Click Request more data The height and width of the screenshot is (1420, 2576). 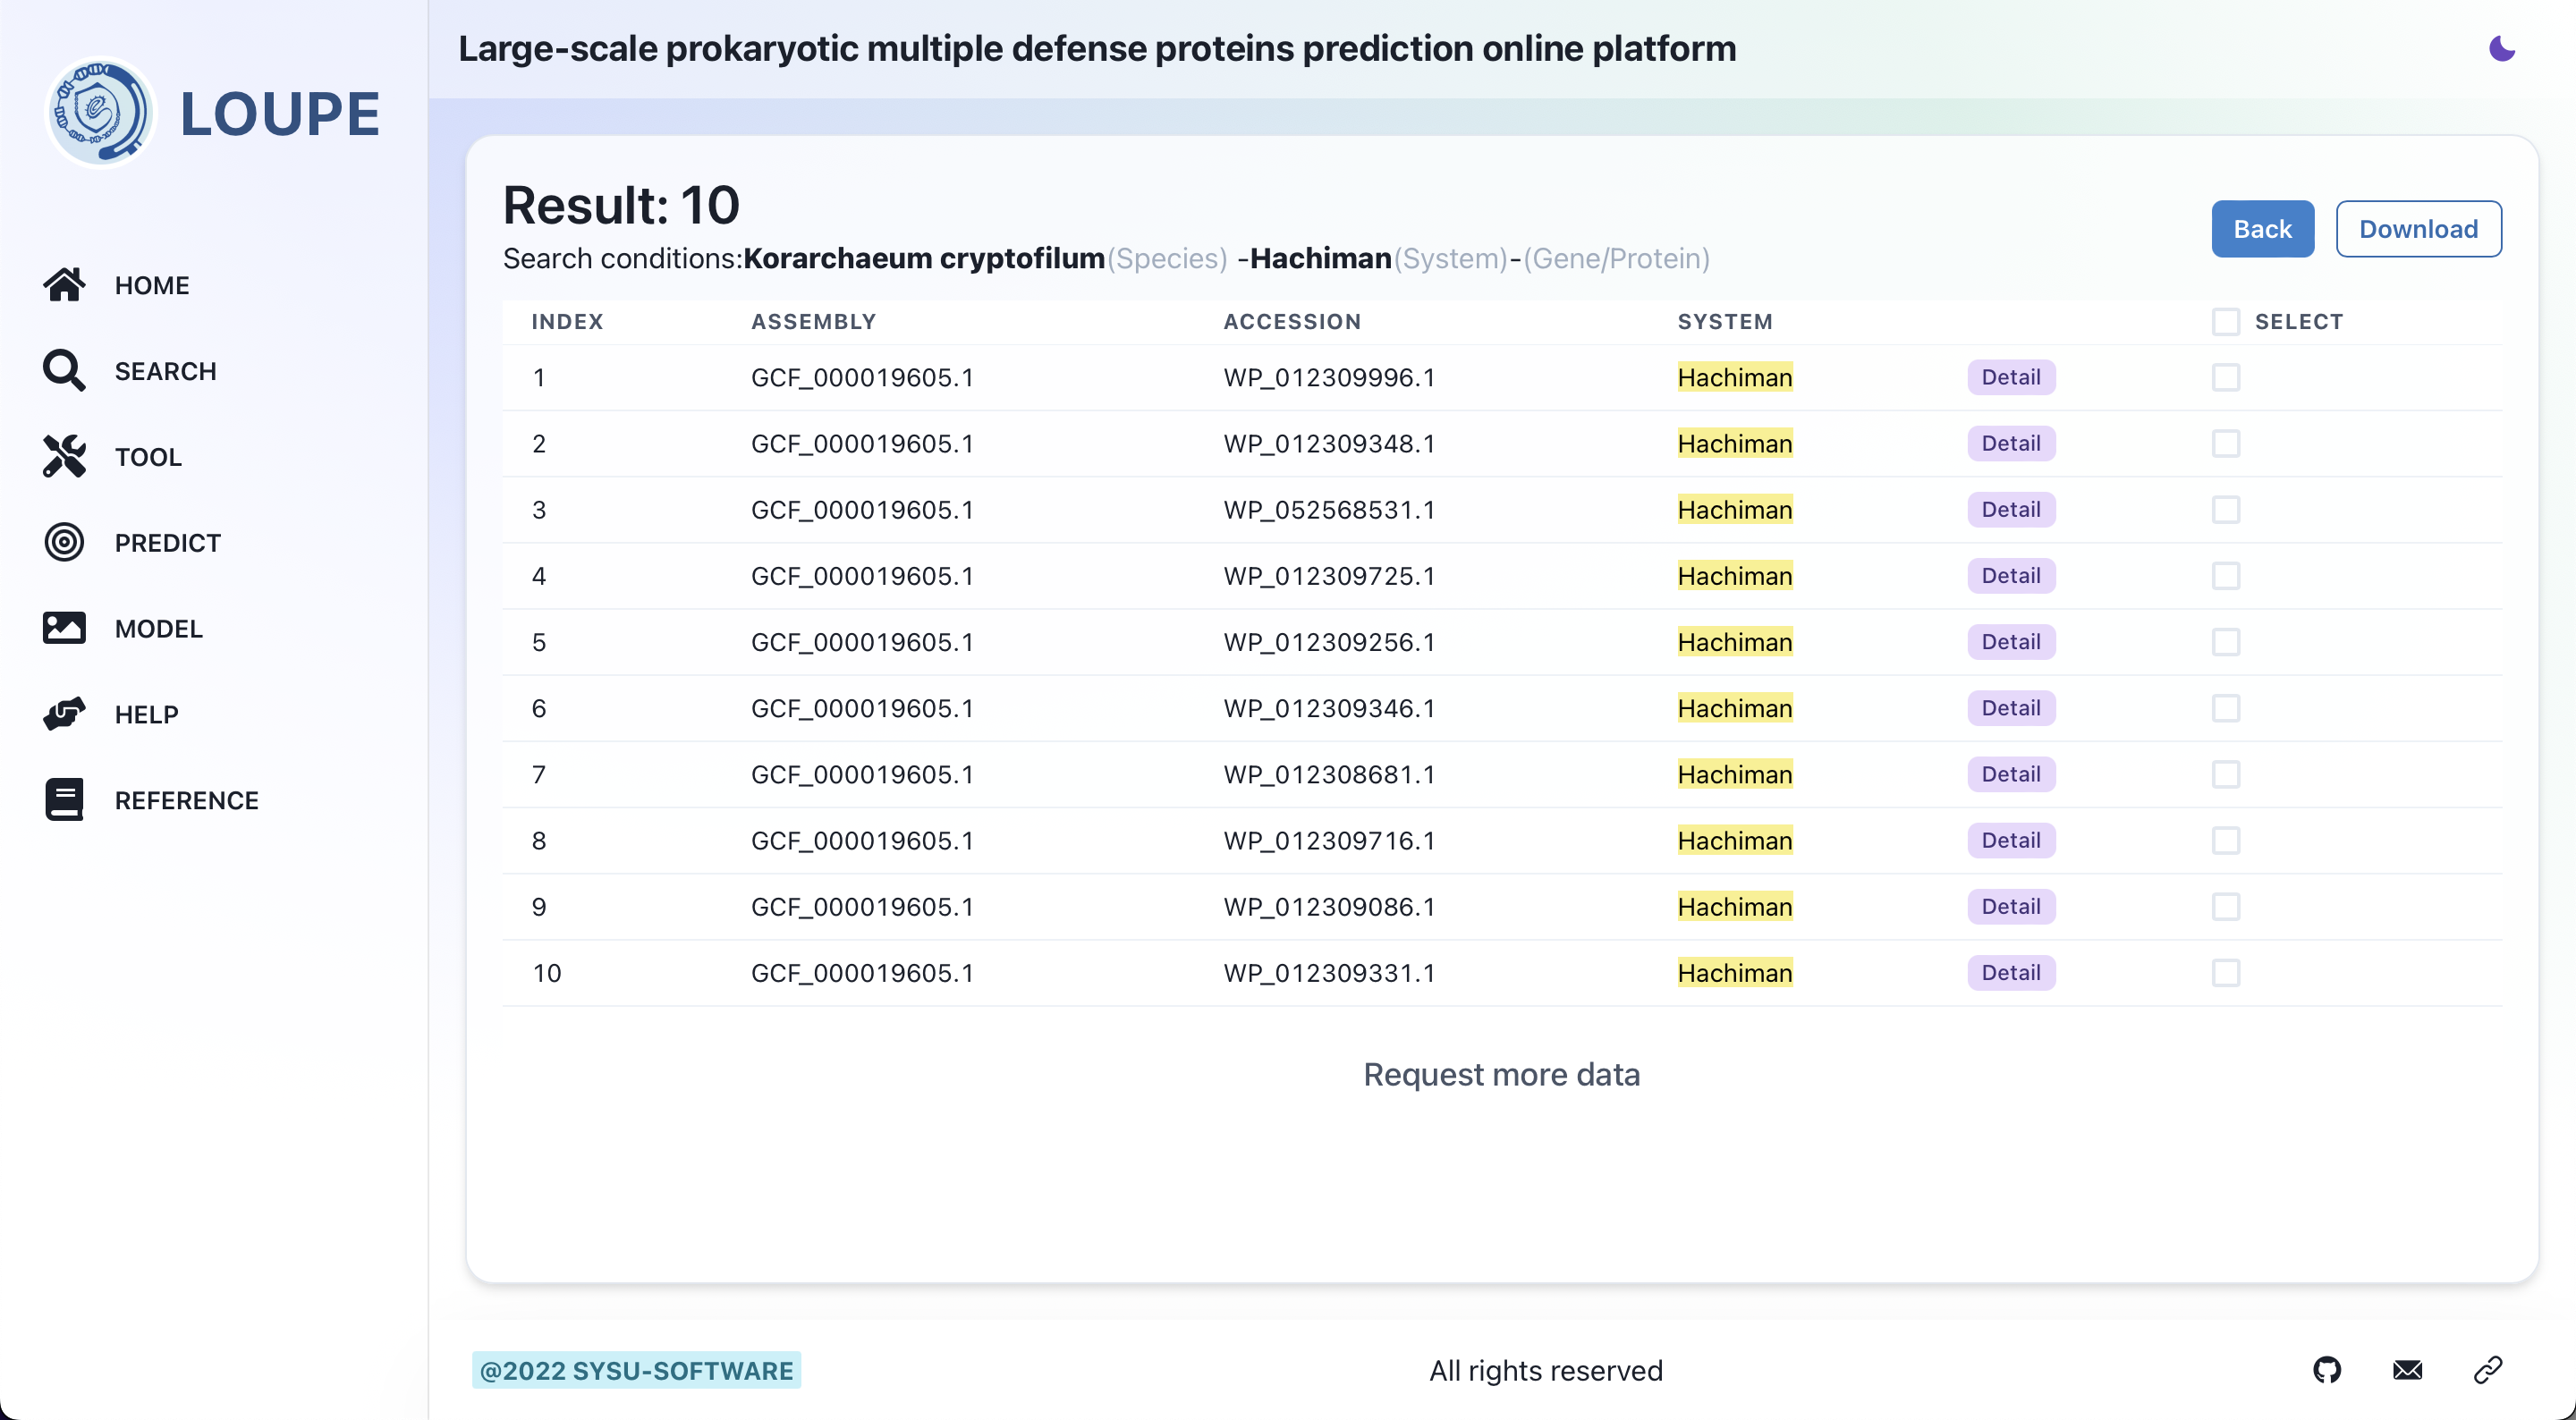point(1501,1074)
